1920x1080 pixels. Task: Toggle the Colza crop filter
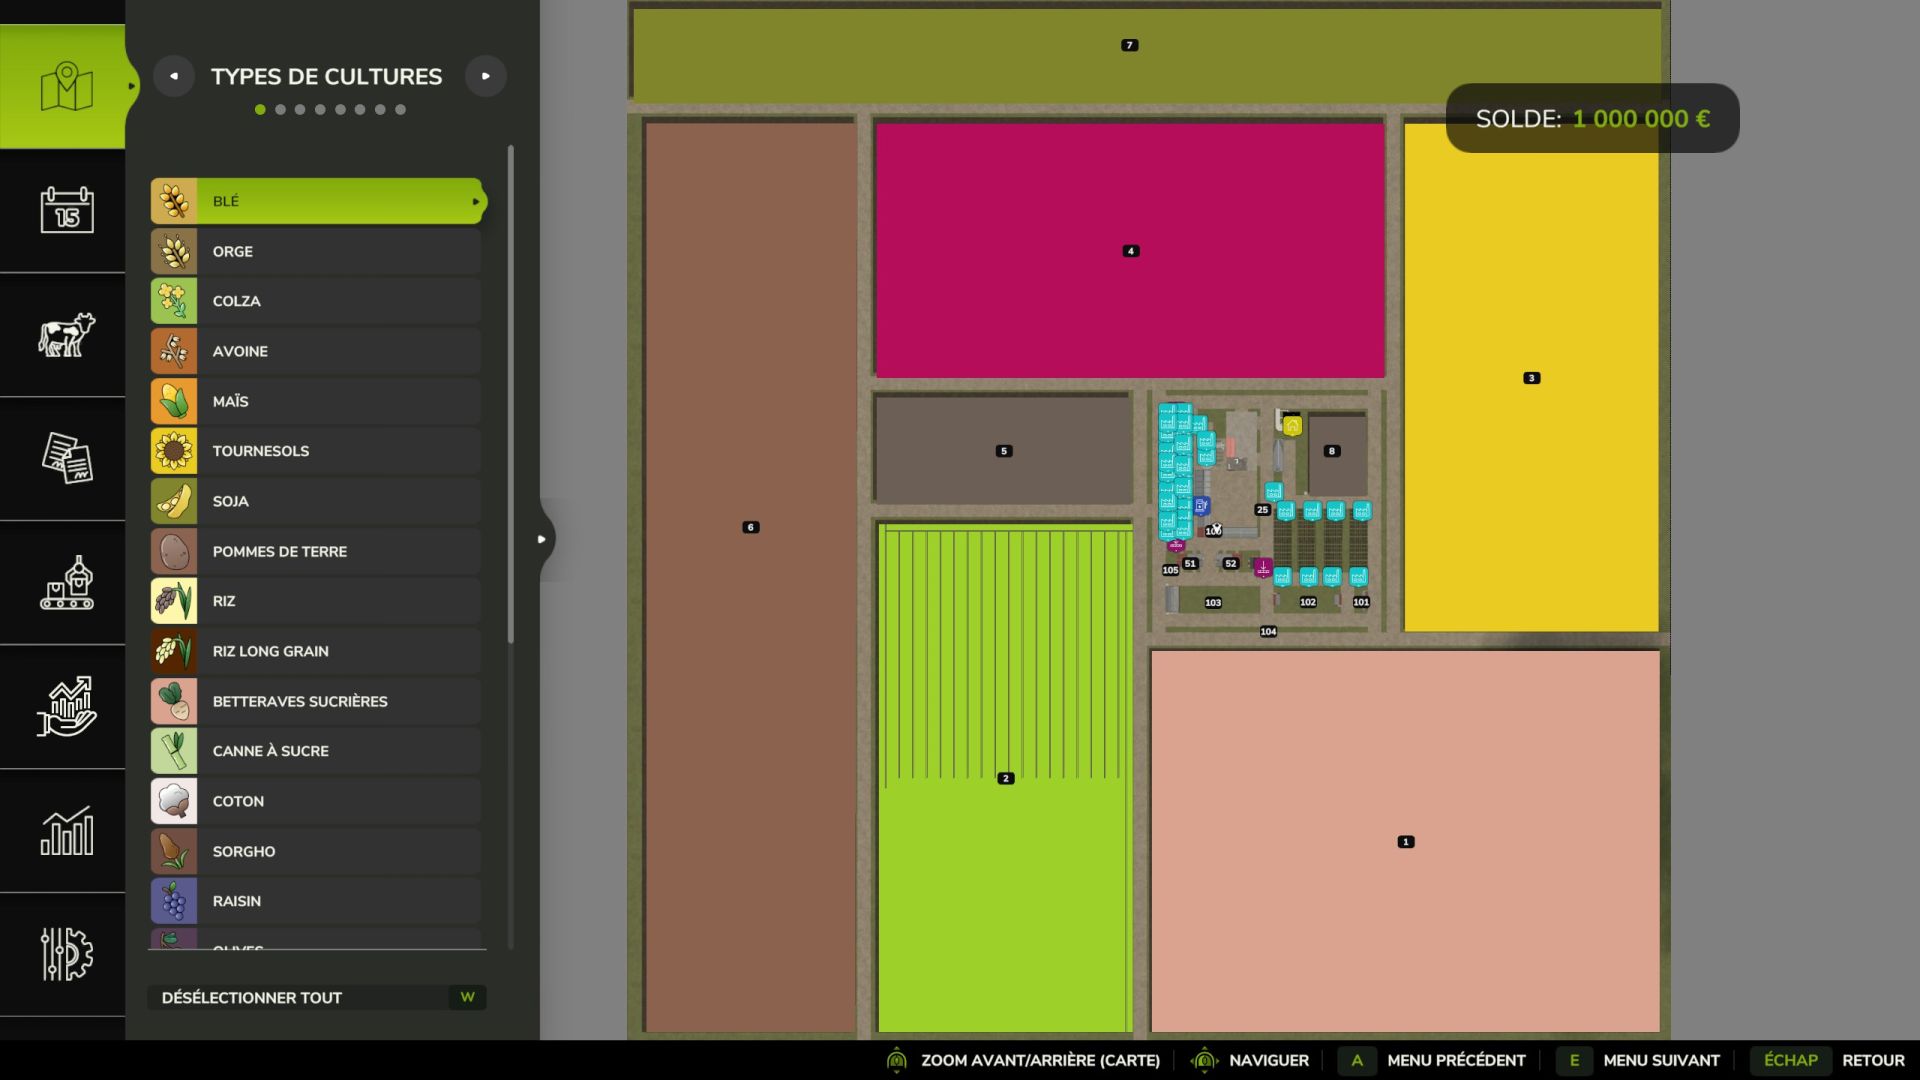316,301
